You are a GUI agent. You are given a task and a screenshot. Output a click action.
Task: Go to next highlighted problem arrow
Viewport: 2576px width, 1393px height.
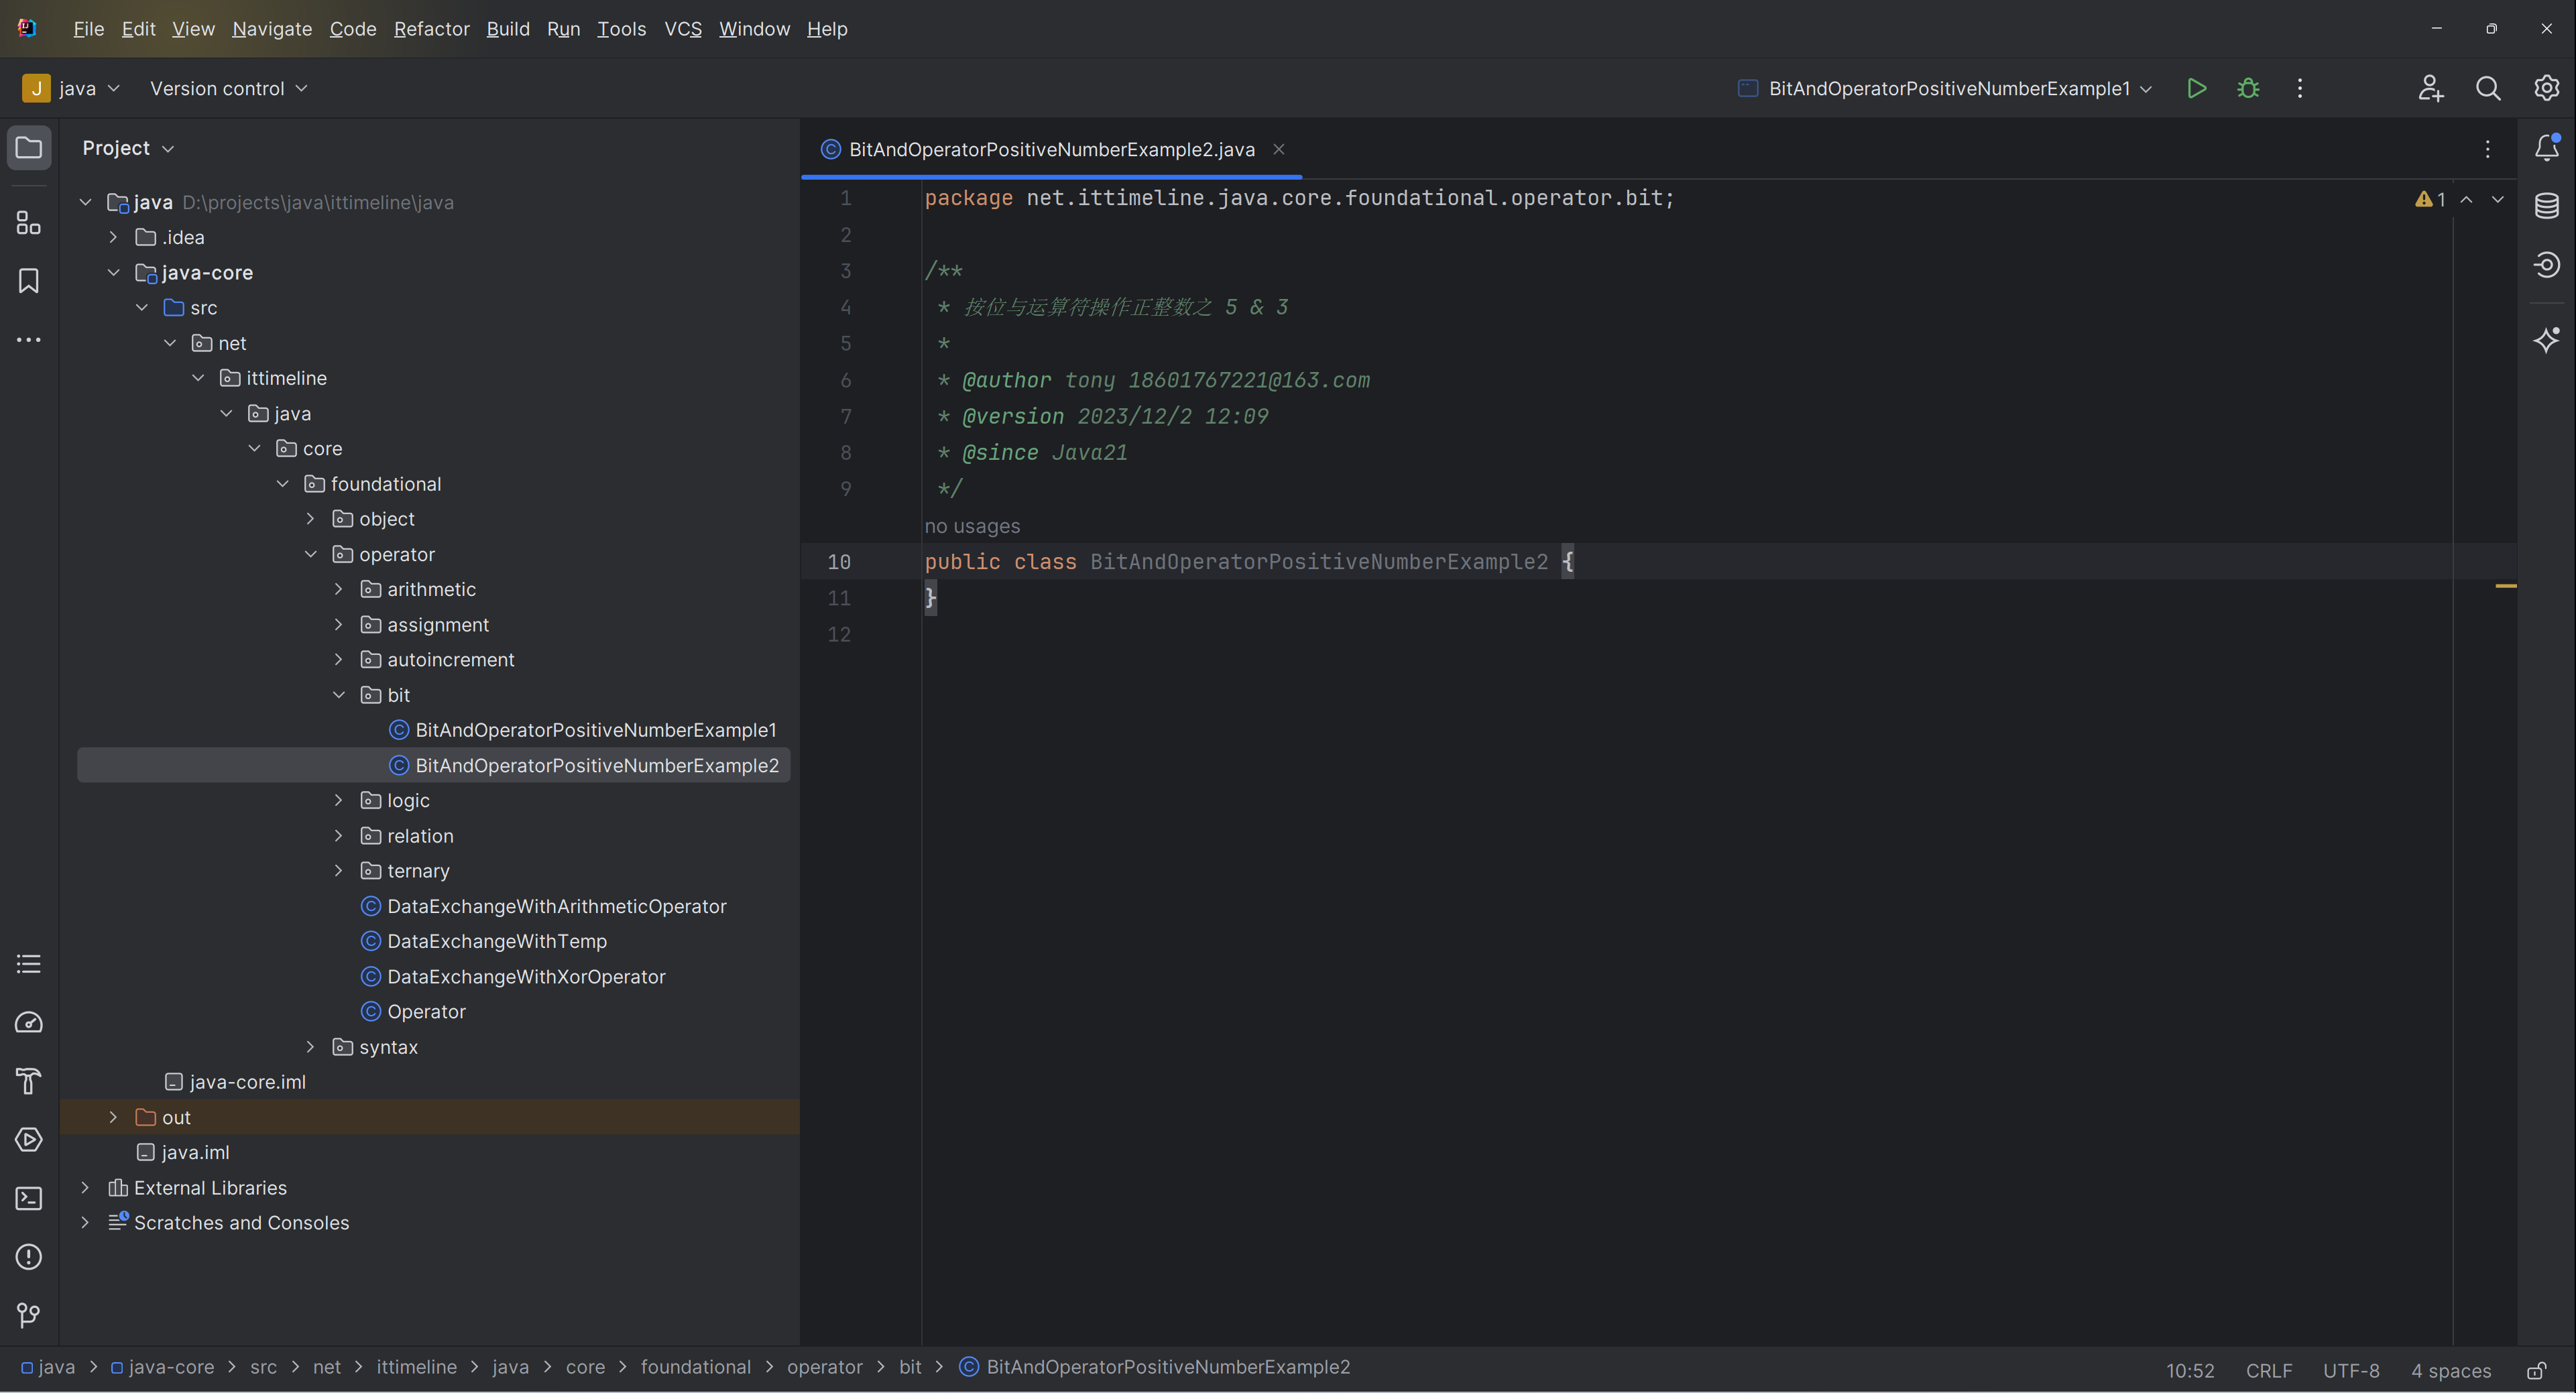2498,200
